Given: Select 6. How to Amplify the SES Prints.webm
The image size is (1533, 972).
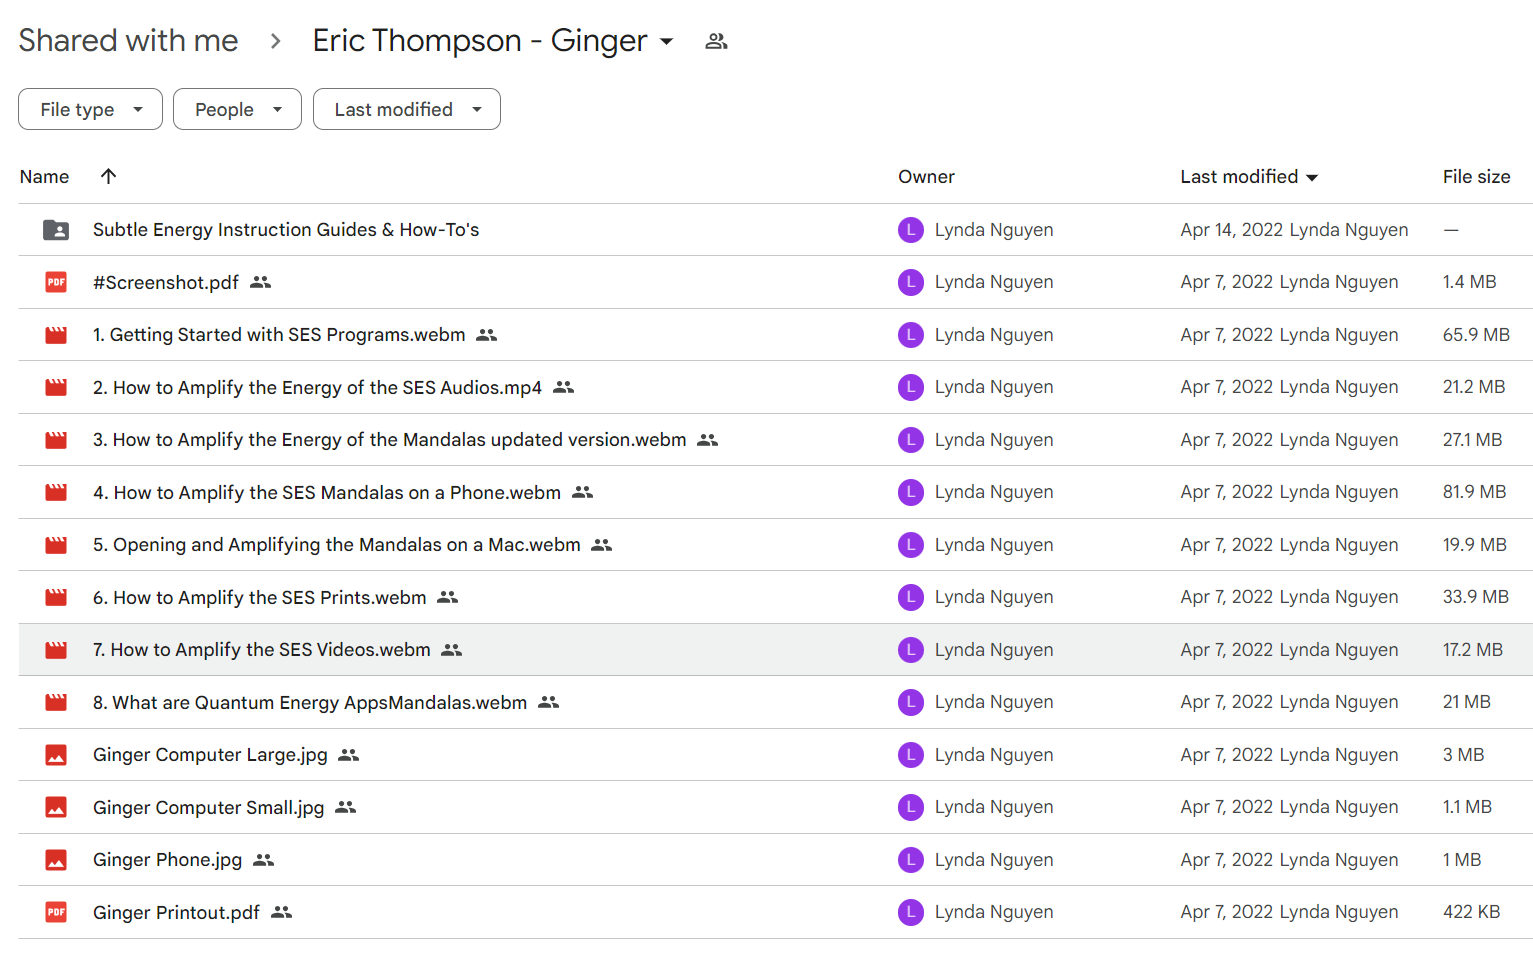Looking at the screenshot, I should tap(260, 597).
